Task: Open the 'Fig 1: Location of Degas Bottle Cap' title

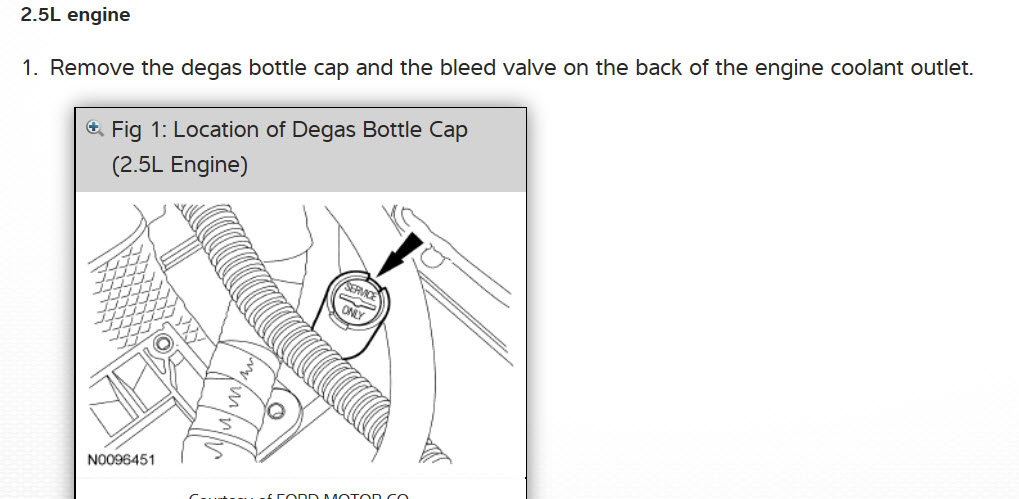Action: [289, 129]
